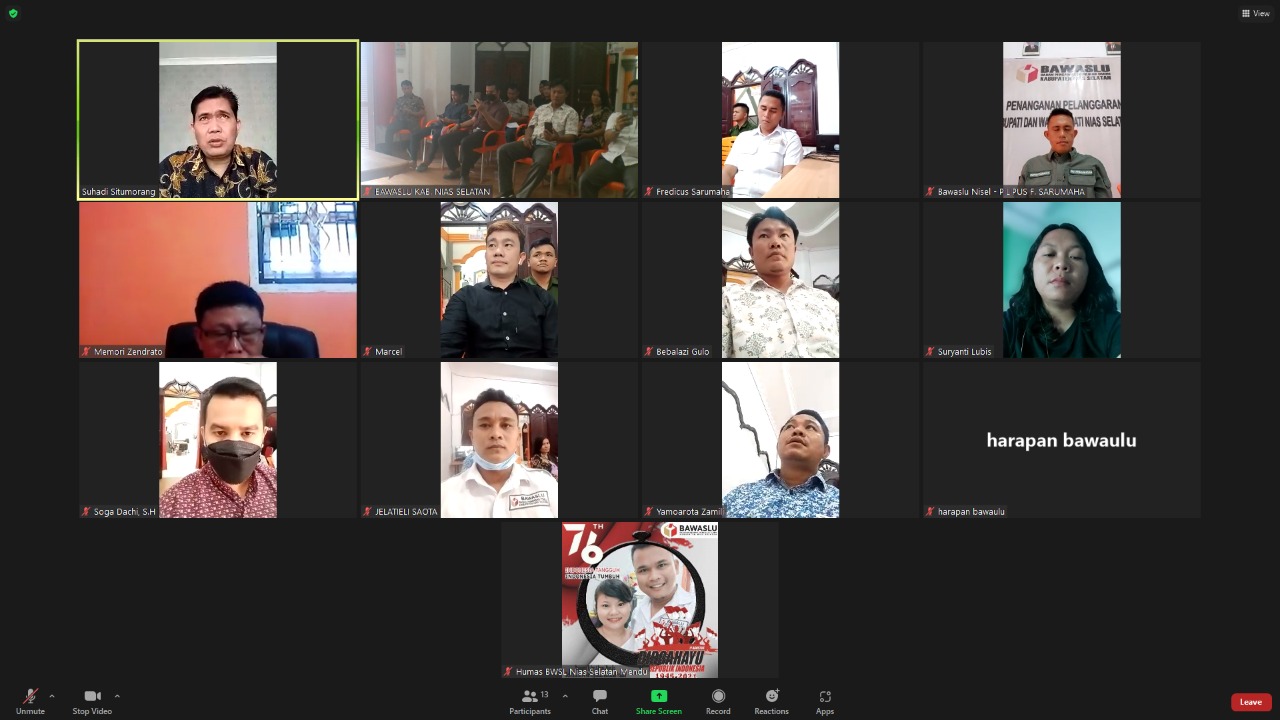Expand the Participants options caret
Image resolution: width=1280 pixels, height=720 pixels.
[565, 696]
